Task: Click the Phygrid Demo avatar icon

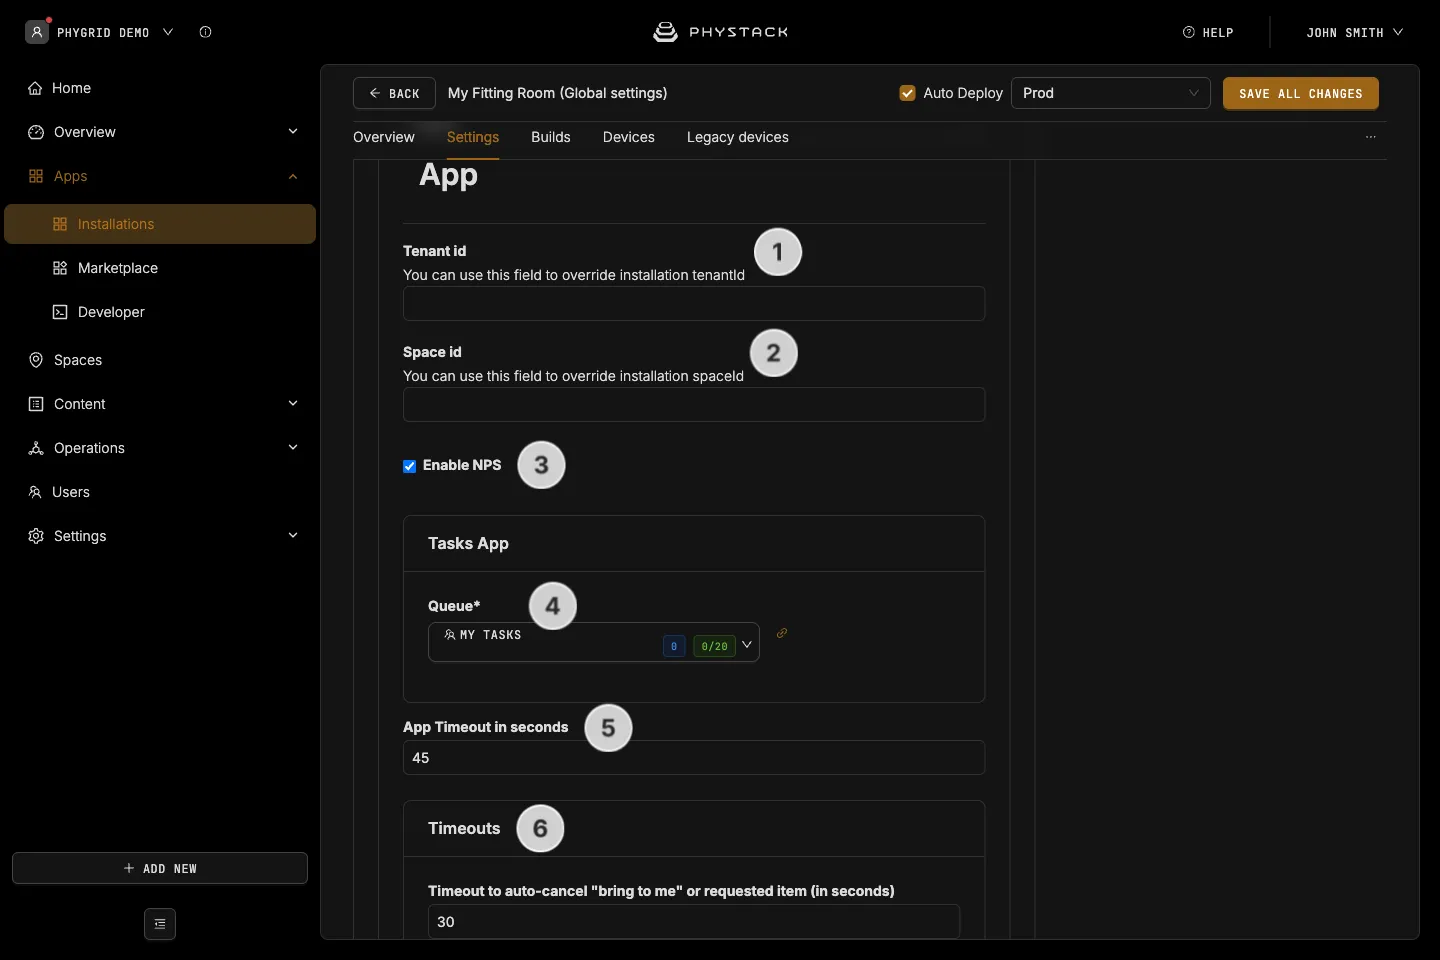Action: tap(37, 32)
